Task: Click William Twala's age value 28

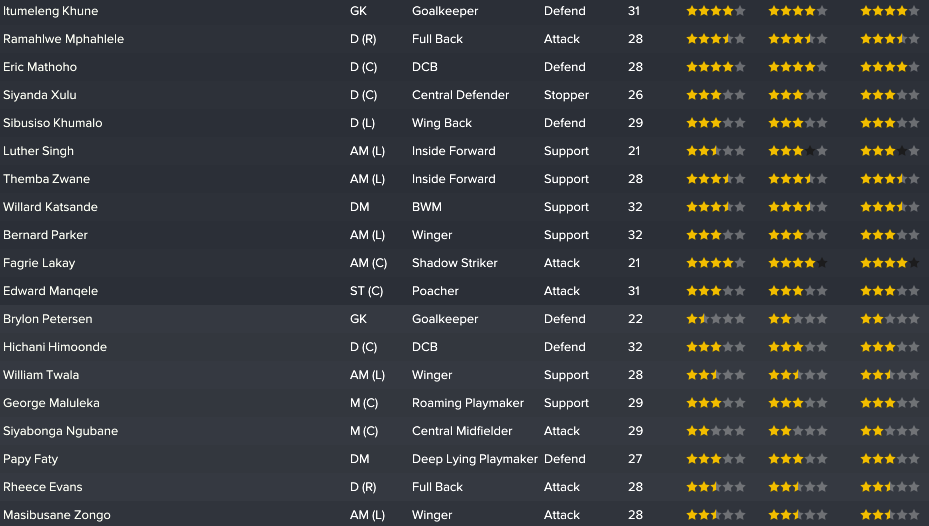Action: tap(636, 375)
